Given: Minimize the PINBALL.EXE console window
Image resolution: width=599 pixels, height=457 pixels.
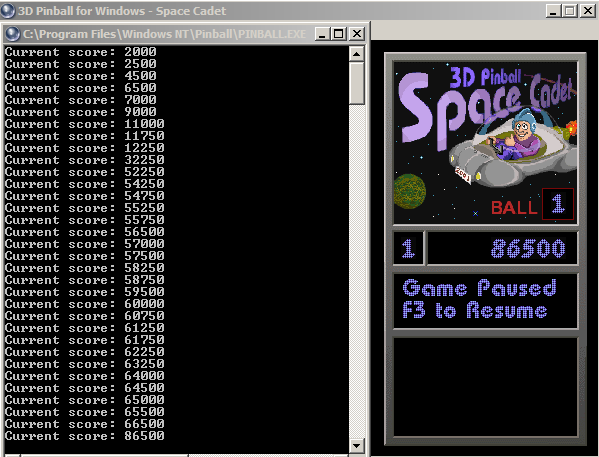Looking at the screenshot, I should tap(322, 34).
